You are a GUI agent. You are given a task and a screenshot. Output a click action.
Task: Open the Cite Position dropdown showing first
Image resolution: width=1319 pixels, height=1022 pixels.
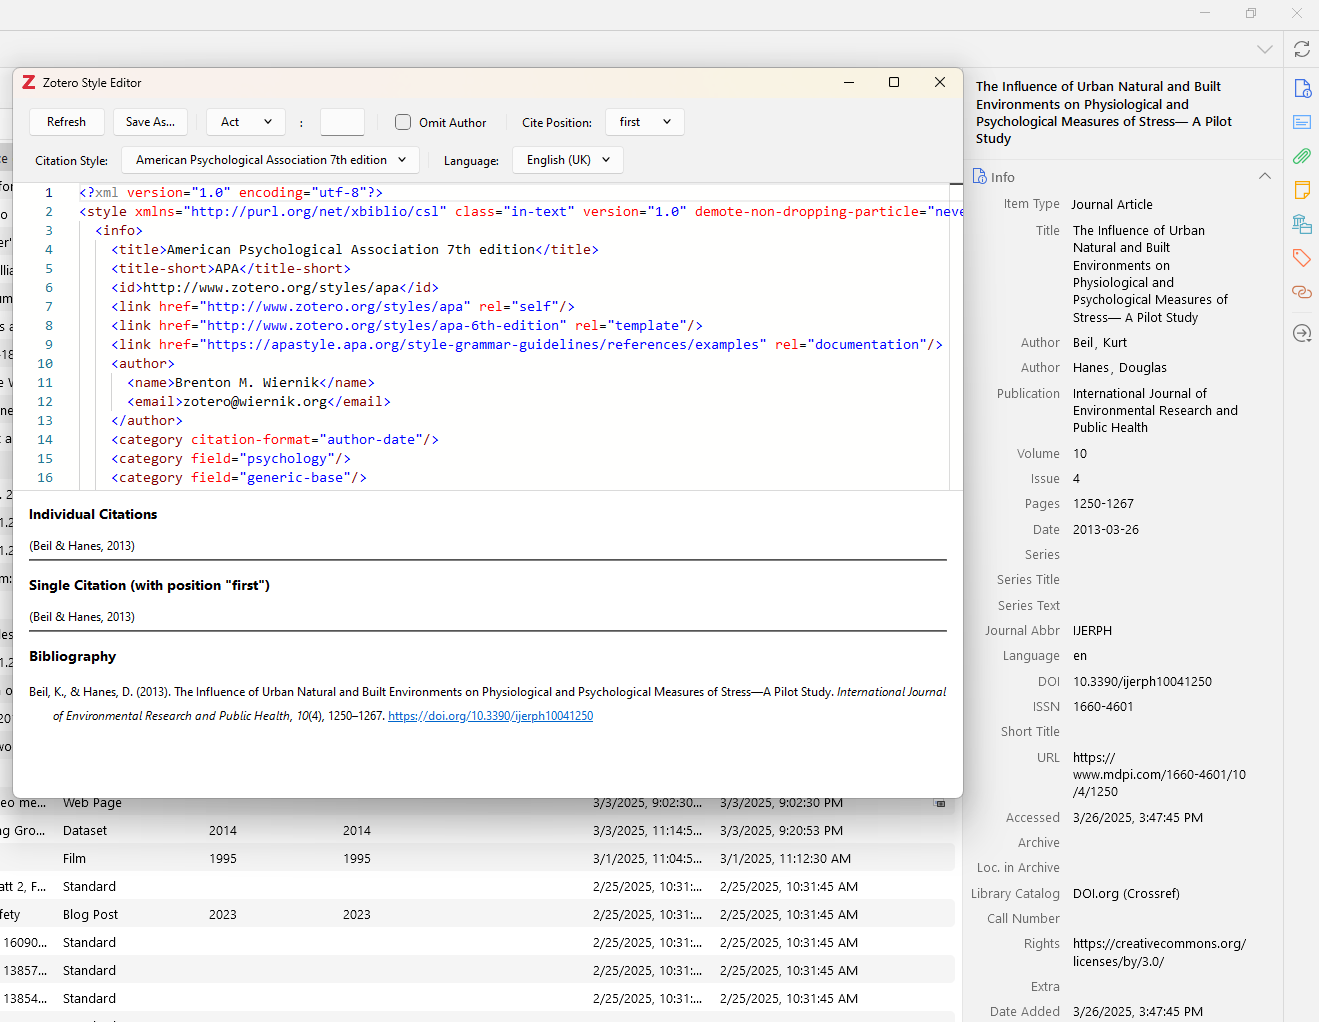(645, 122)
